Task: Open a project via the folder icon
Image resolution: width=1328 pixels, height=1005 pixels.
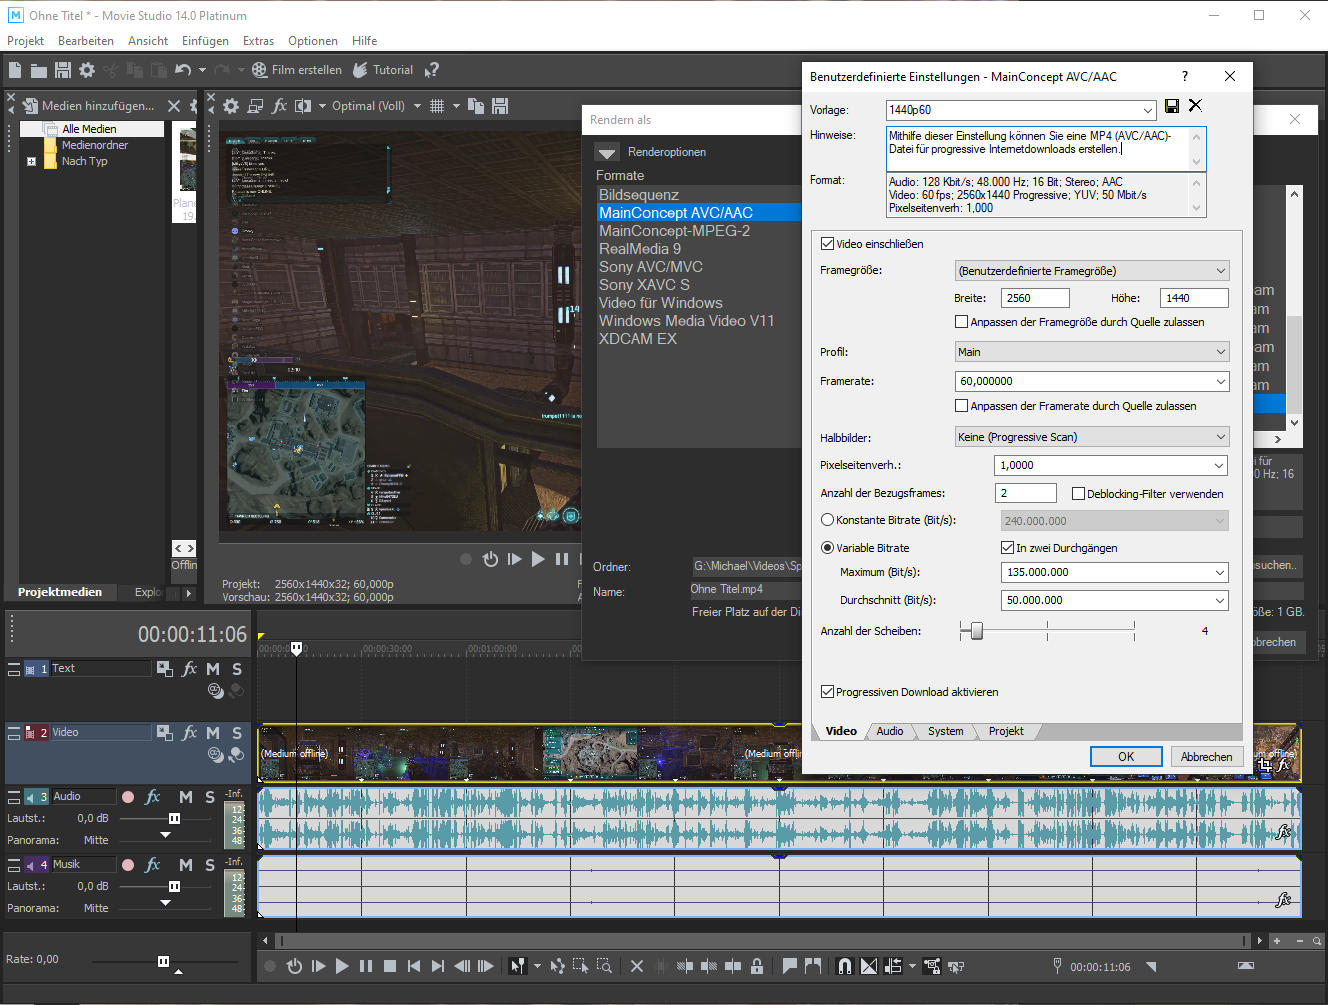Action: tap(39, 70)
